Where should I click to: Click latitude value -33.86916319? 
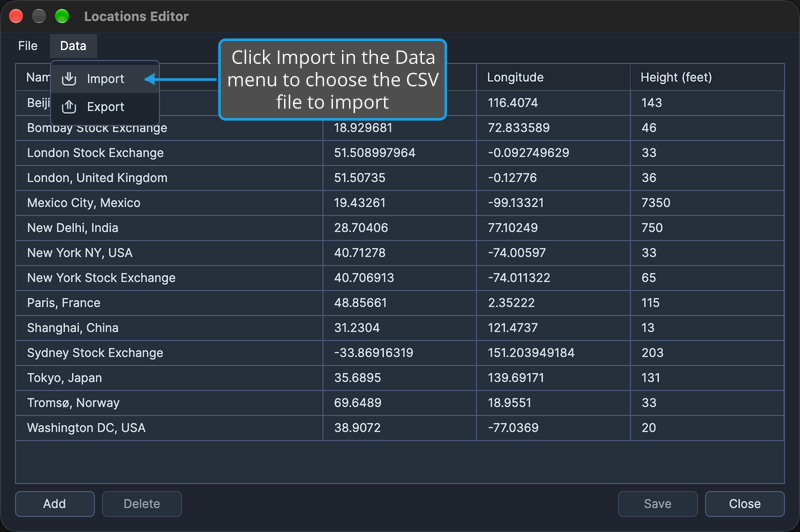pyautogui.click(x=373, y=353)
